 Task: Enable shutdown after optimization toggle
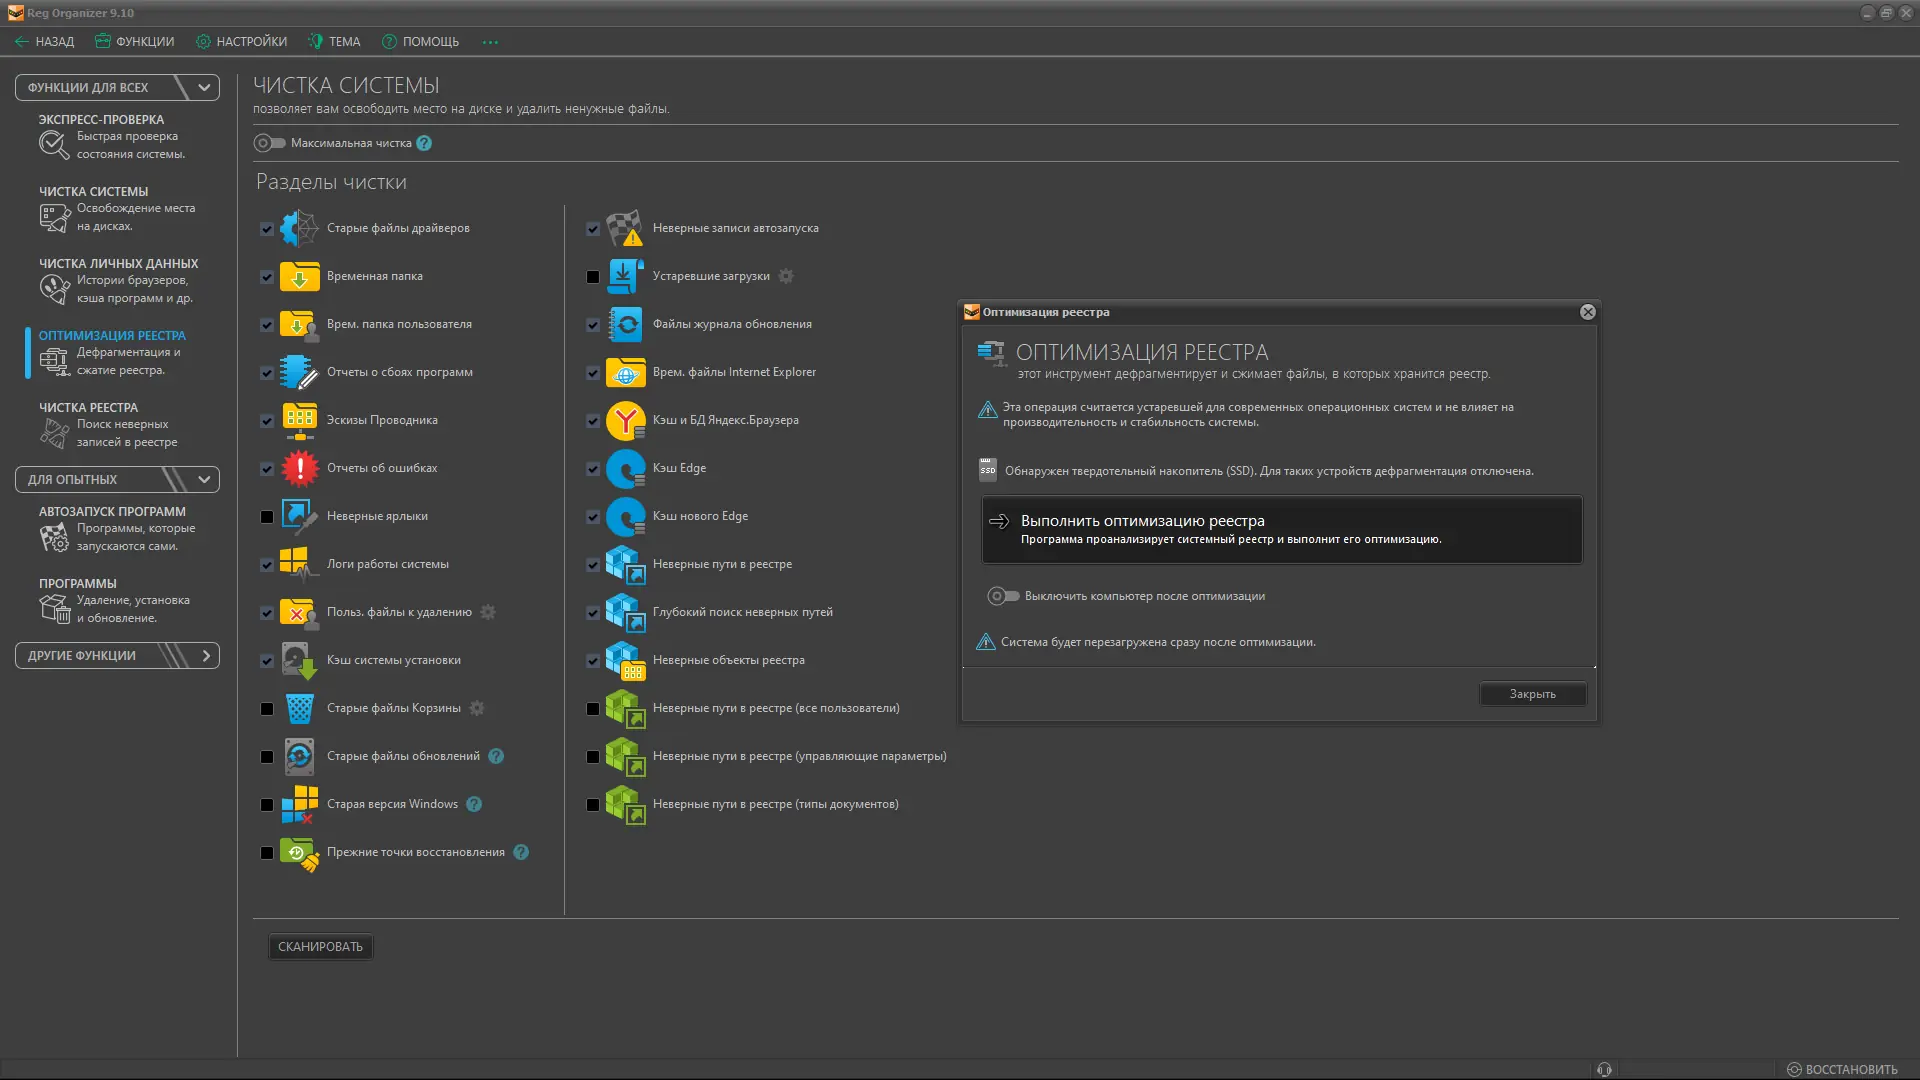point(1003,596)
